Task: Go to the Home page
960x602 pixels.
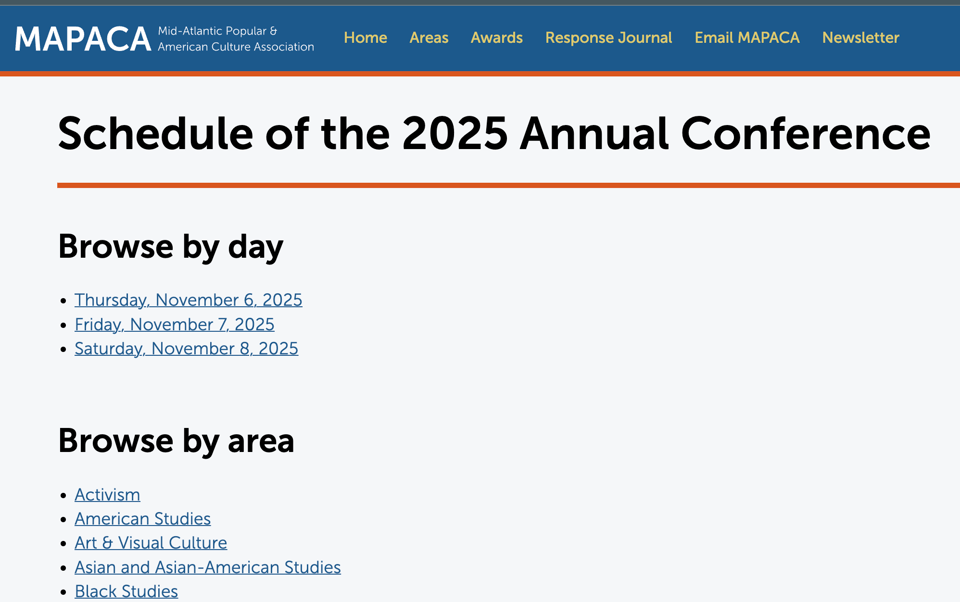Action: coord(365,38)
